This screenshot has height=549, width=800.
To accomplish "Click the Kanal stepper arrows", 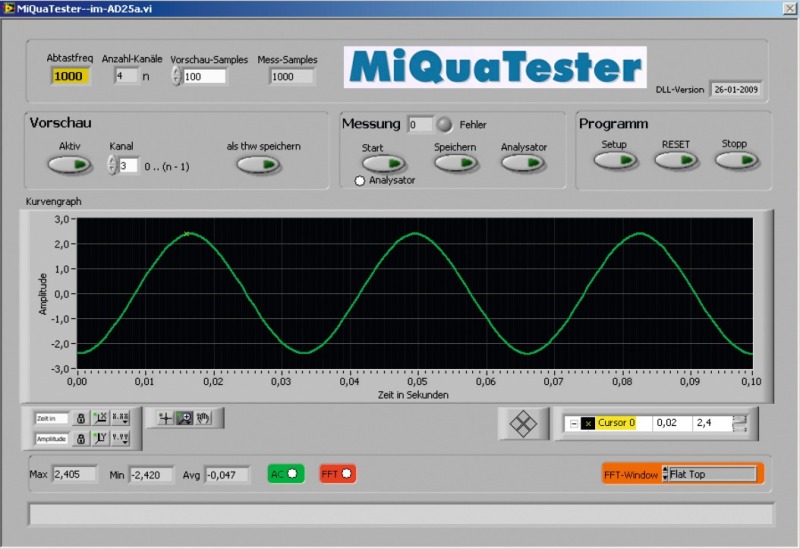I will pyautogui.click(x=111, y=166).
